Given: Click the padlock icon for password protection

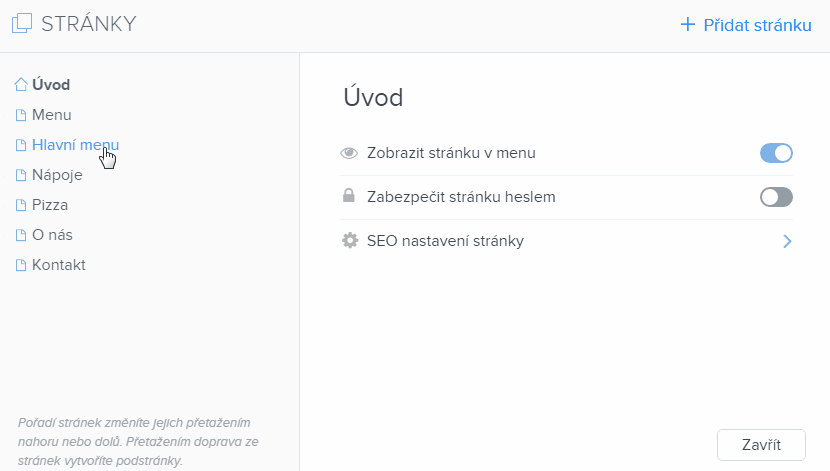Looking at the screenshot, I should pyautogui.click(x=349, y=197).
